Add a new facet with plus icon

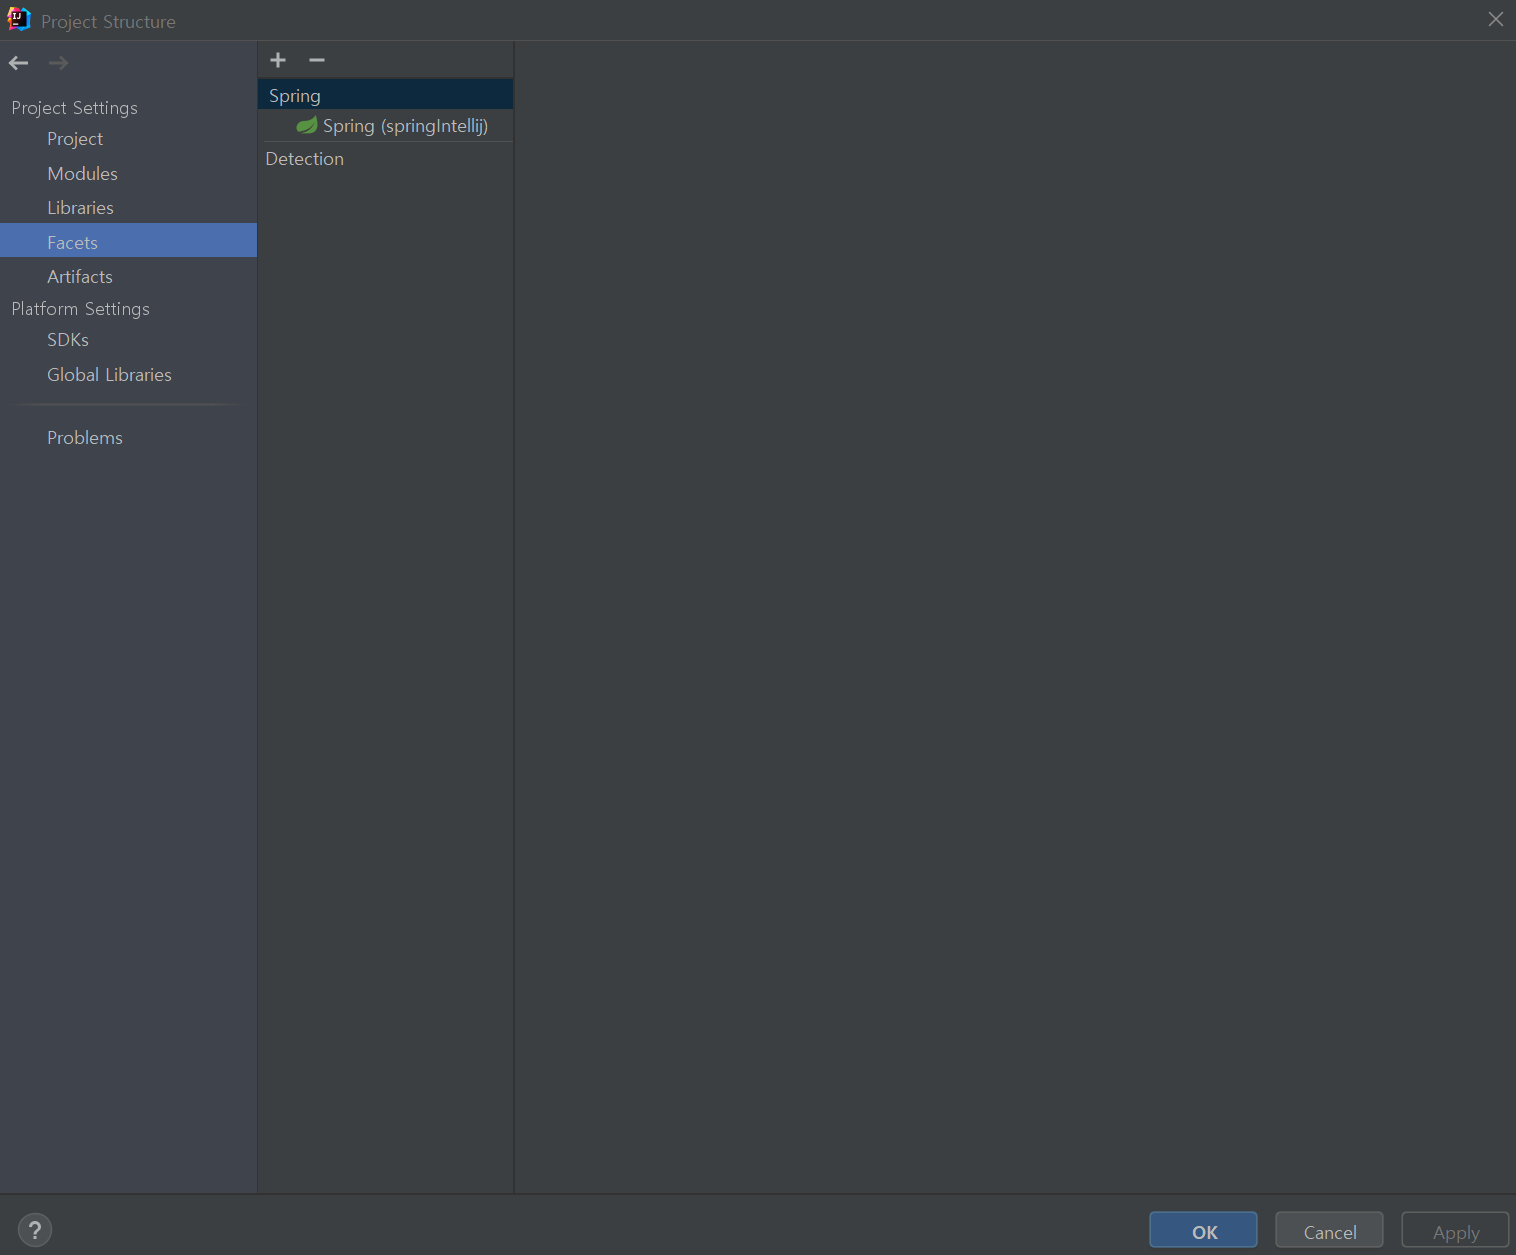coord(278,60)
